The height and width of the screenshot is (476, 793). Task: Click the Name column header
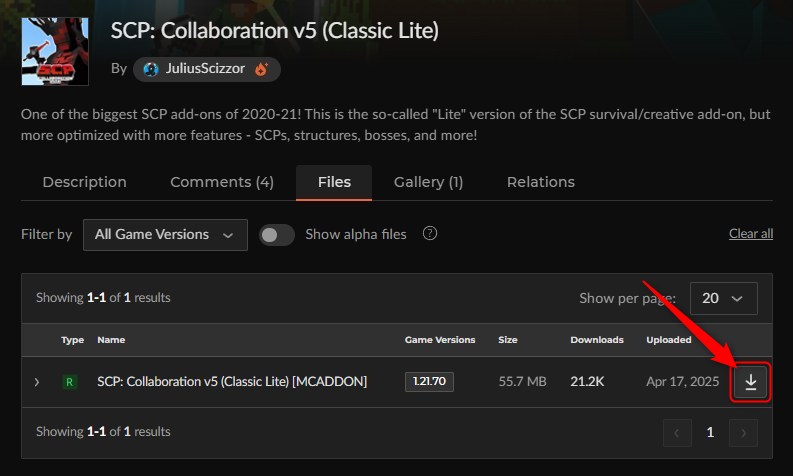click(111, 340)
